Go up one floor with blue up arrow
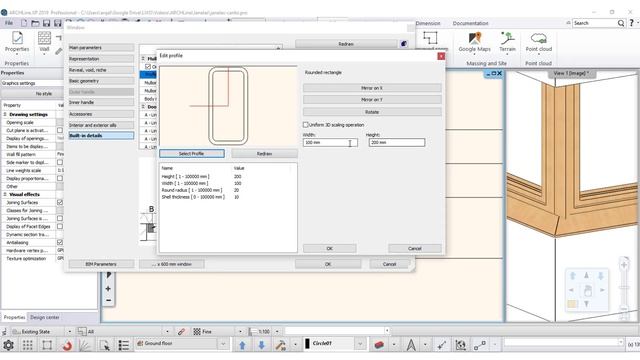The height and width of the screenshot is (360, 640). coord(242,345)
